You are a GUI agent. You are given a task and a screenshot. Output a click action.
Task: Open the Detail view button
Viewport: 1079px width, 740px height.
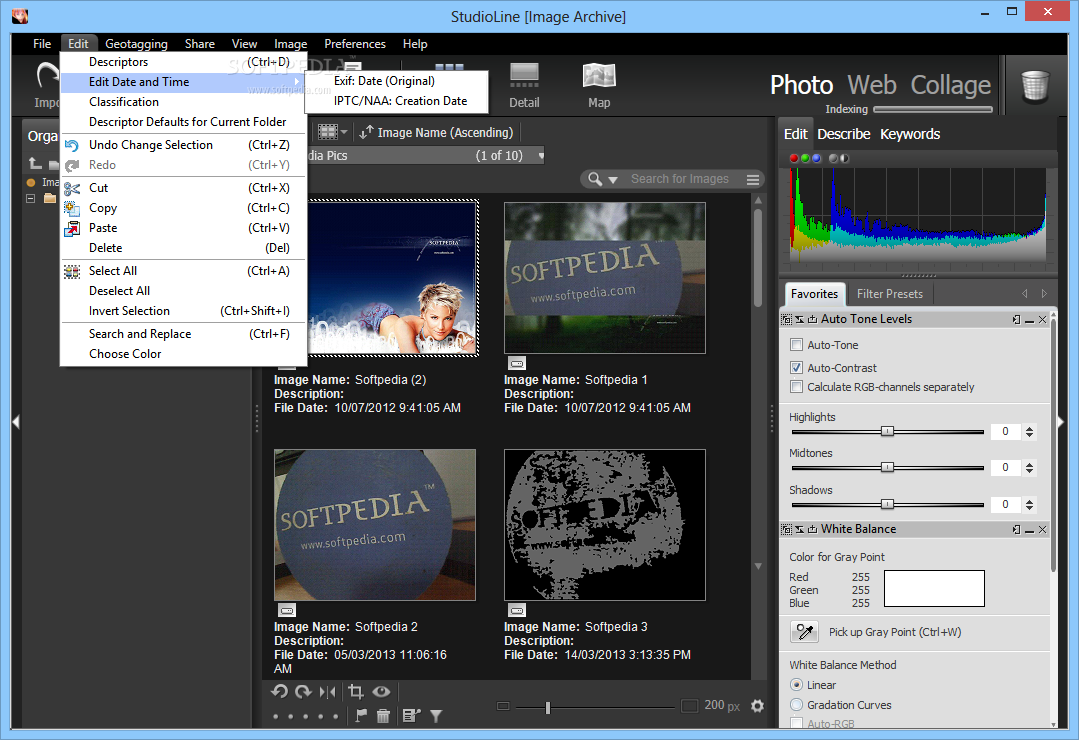(524, 86)
